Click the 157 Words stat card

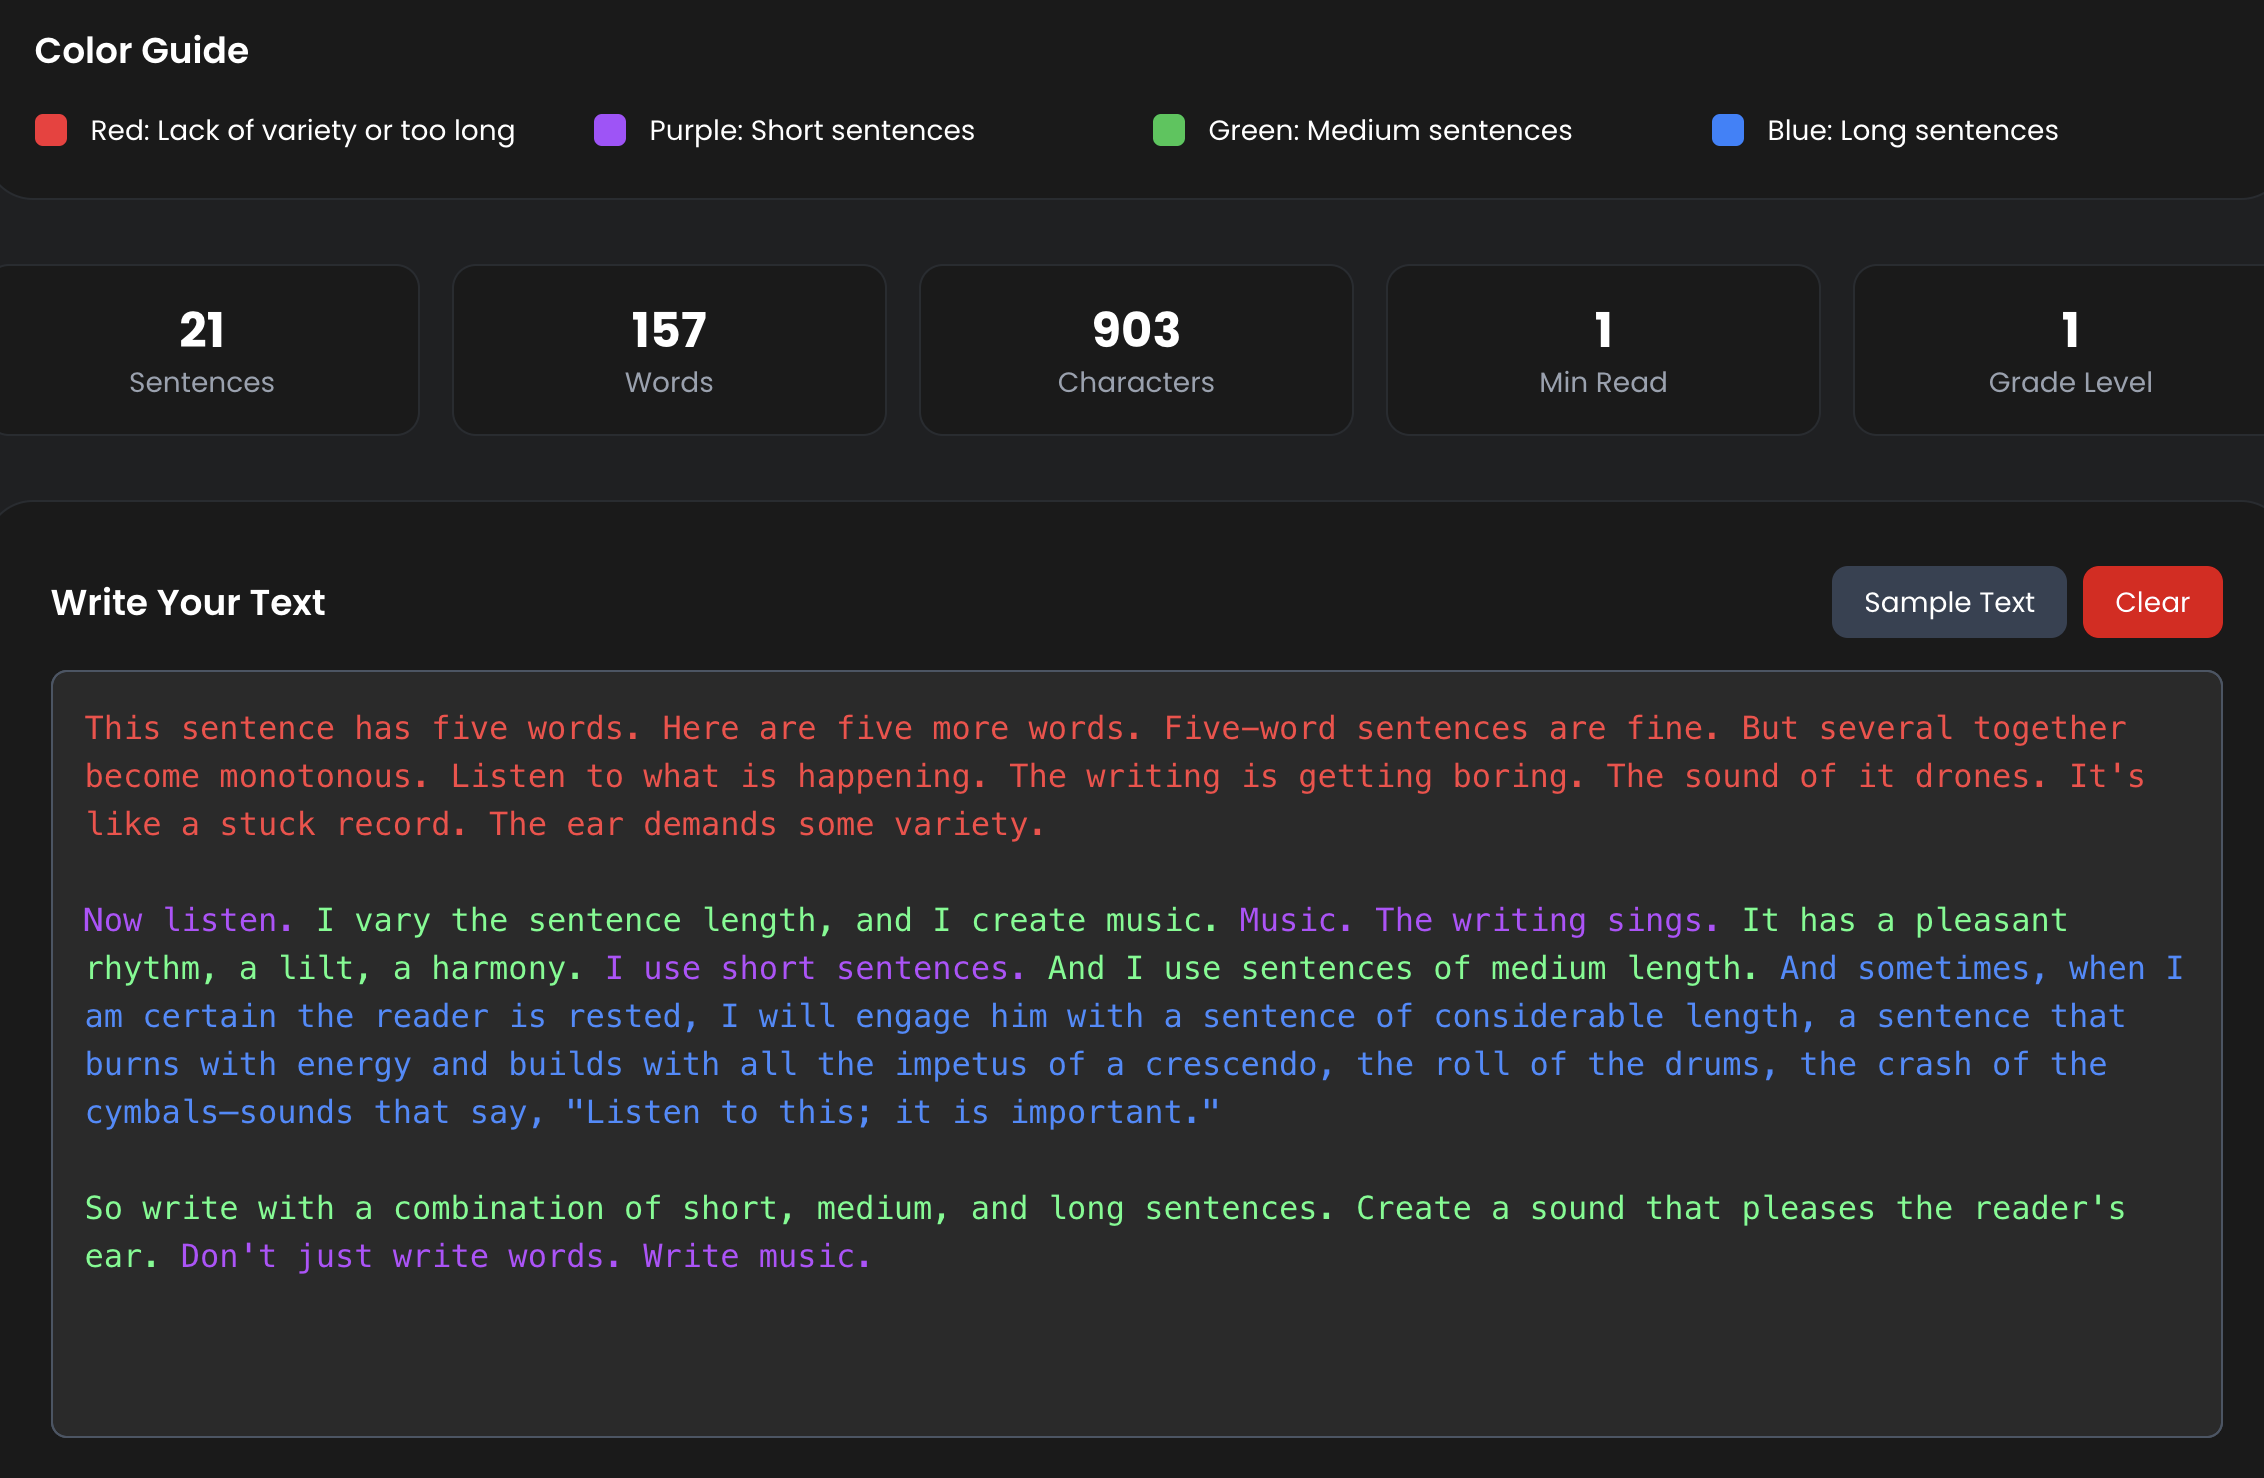669,350
